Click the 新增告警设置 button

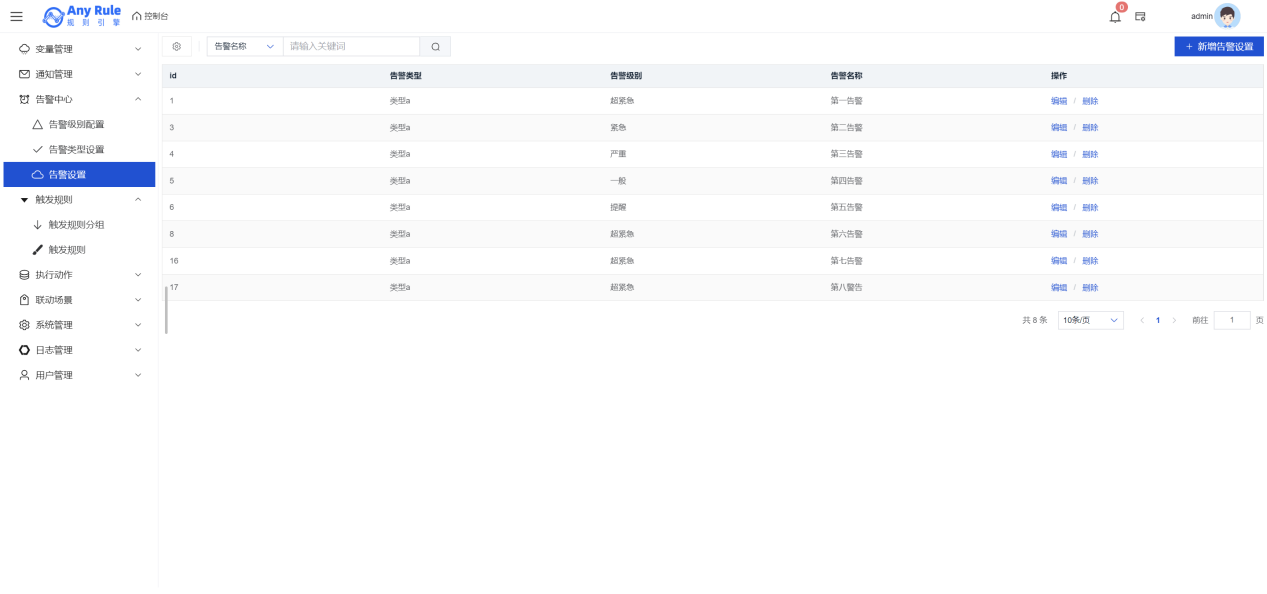pos(1219,46)
